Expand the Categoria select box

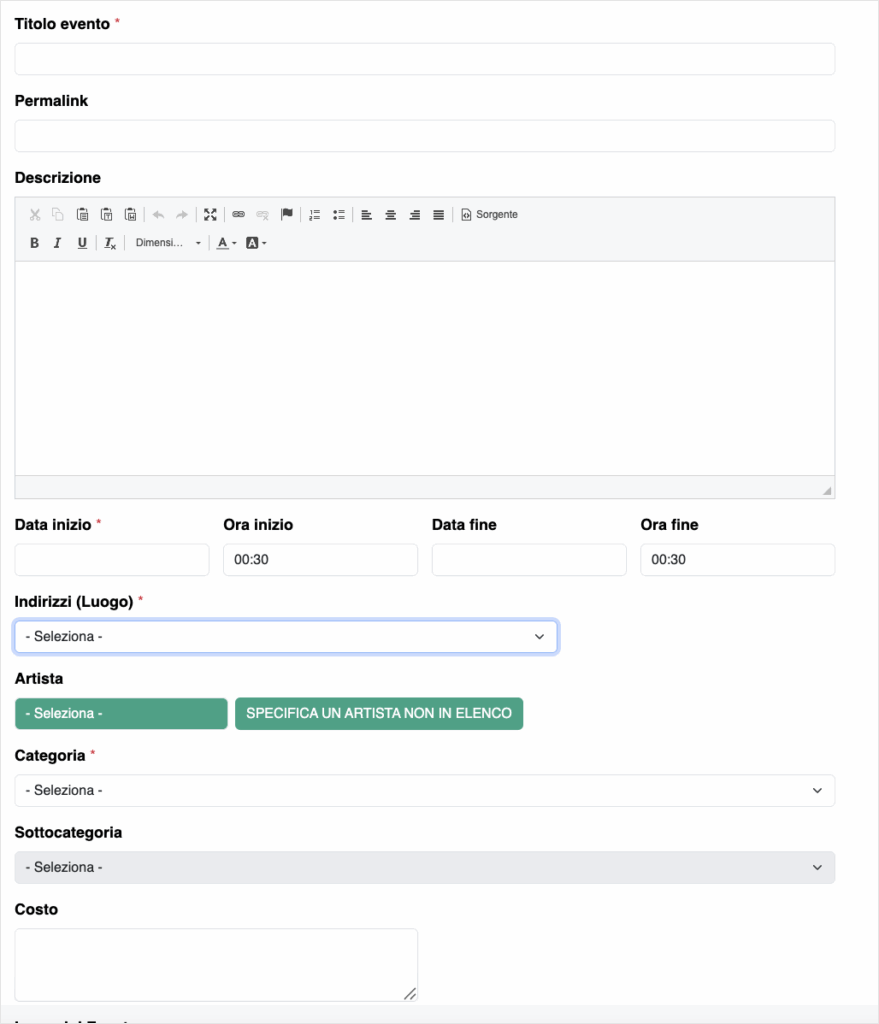pos(424,790)
